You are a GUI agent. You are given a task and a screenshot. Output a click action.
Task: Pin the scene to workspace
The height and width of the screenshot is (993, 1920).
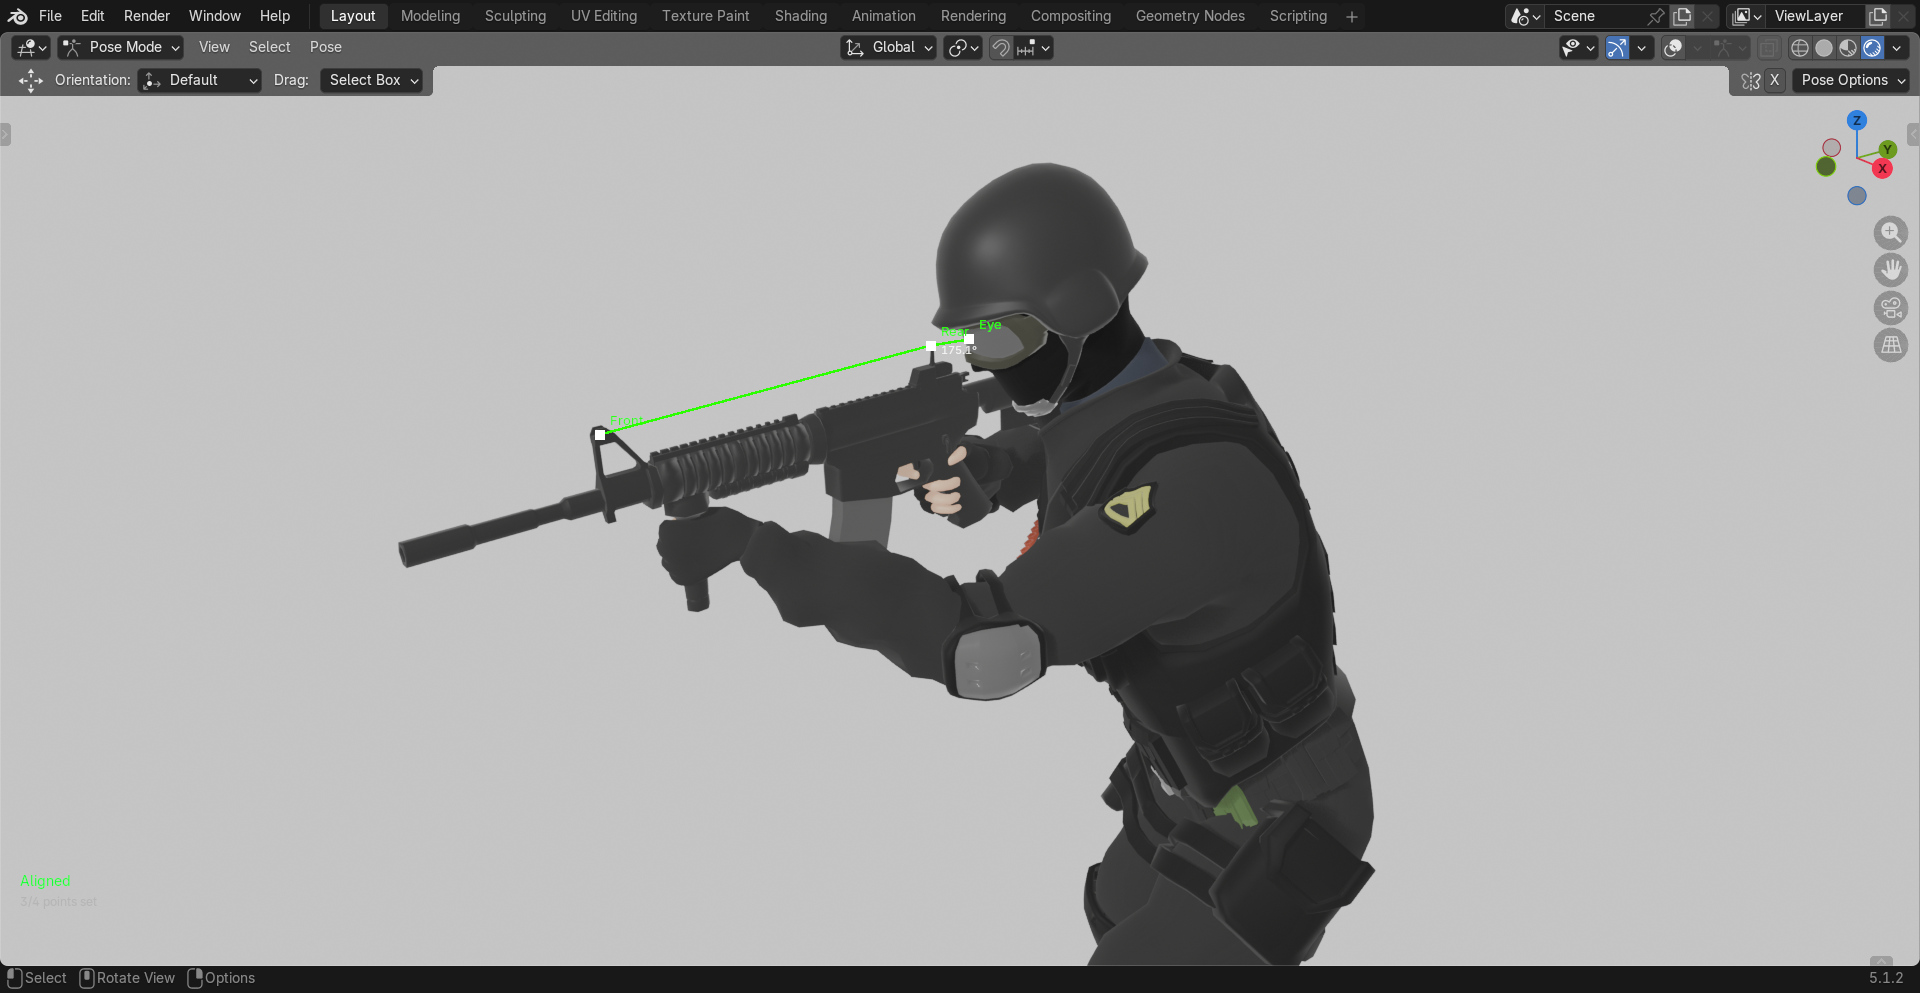tap(1655, 16)
